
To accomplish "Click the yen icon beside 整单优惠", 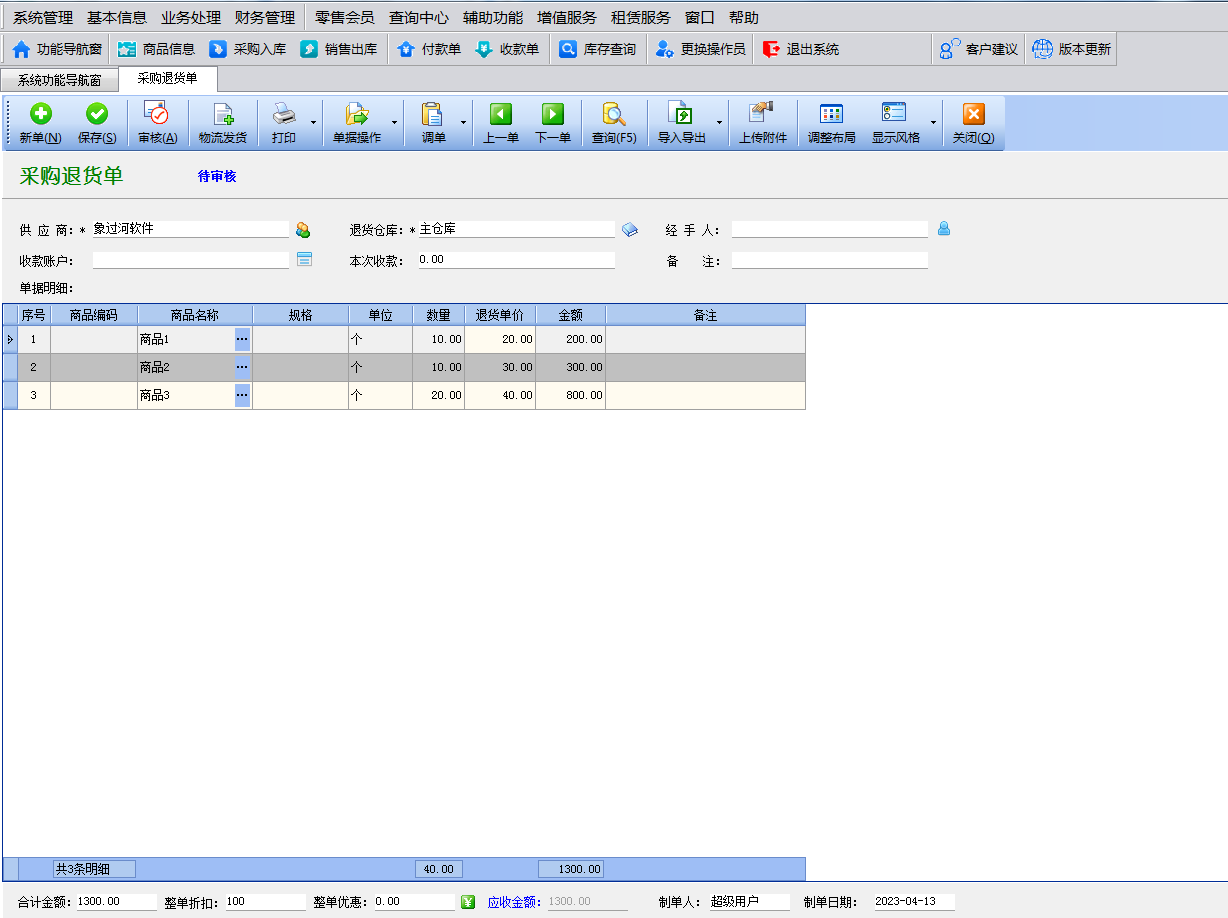I will pyautogui.click(x=468, y=902).
